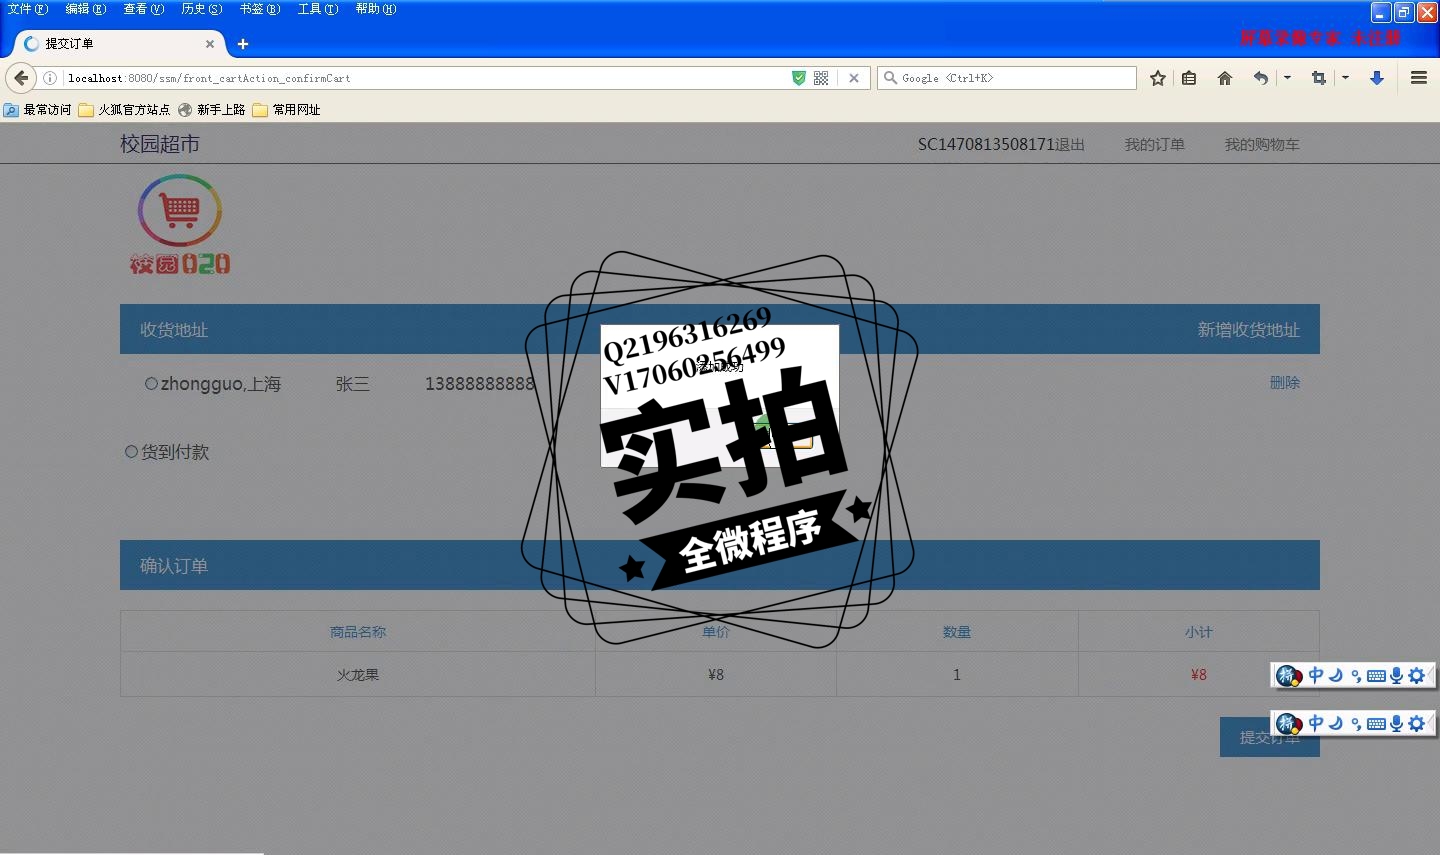This screenshot has height=855, width=1440.
Task: Click punctuation icon in upper IME bar
Action: (1356, 677)
